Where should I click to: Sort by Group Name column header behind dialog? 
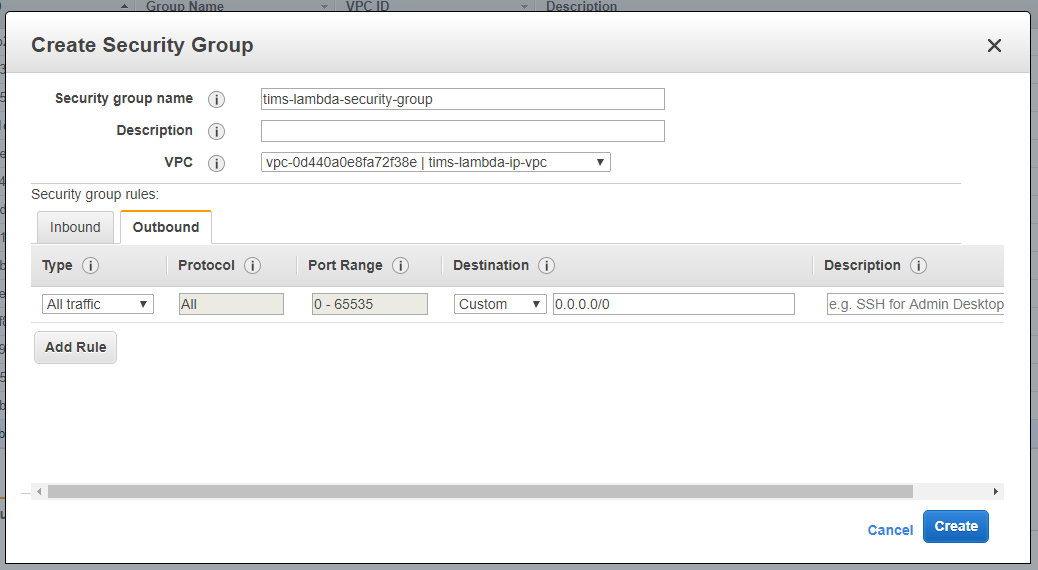(185, 7)
